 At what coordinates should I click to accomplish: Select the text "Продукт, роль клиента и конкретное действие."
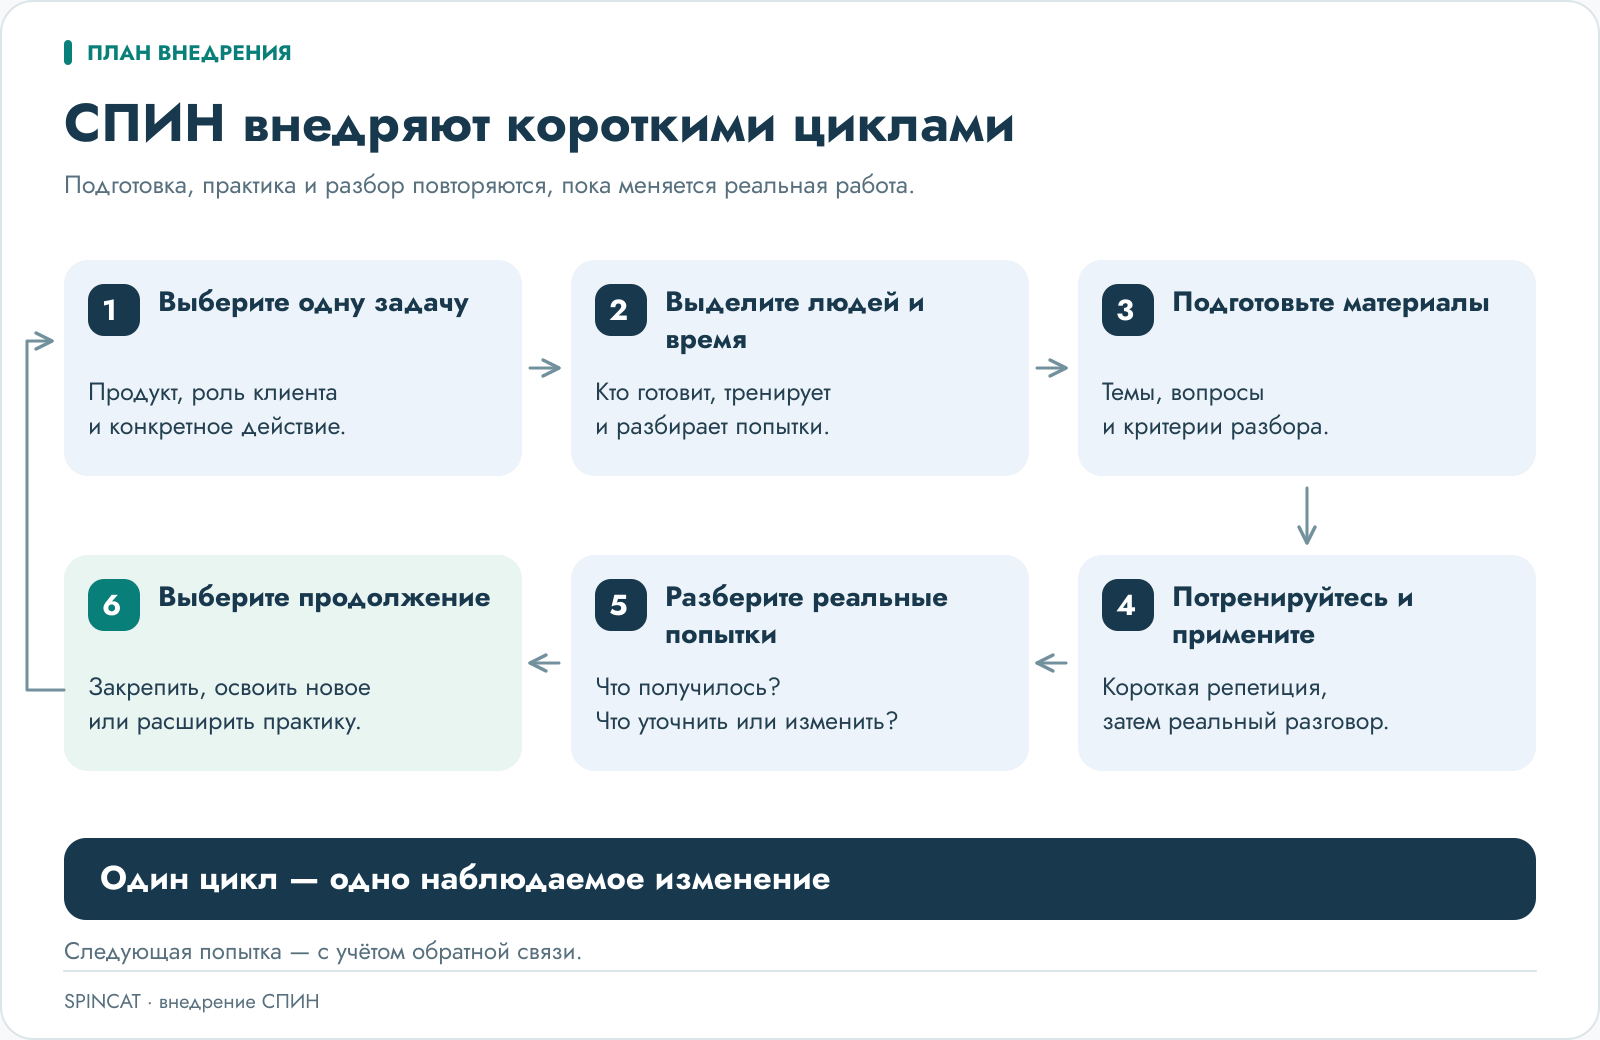[x=217, y=410]
